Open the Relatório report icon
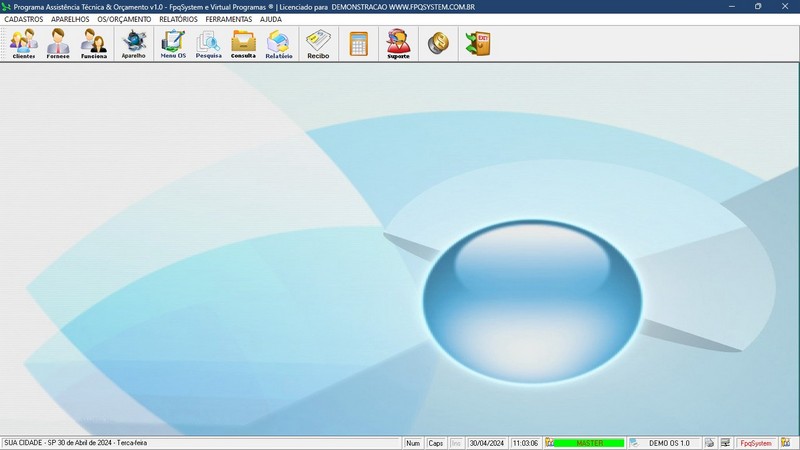This screenshot has height=450, width=800. click(x=279, y=44)
